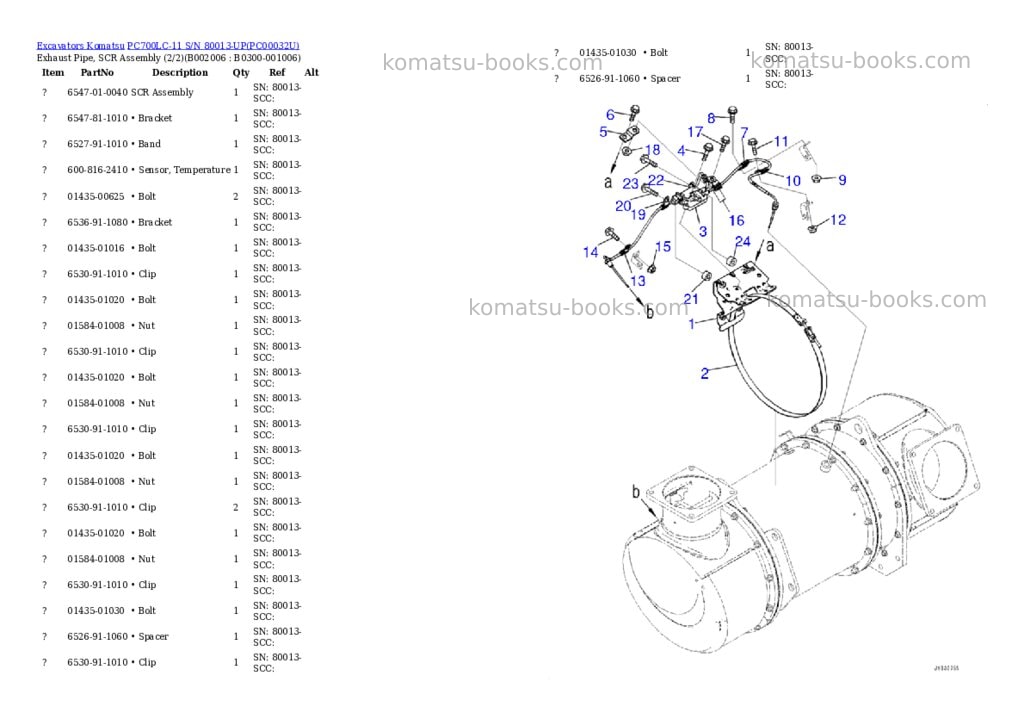Click callout number 9 in the diagram
The height and width of the screenshot is (725, 1024).
click(x=842, y=180)
